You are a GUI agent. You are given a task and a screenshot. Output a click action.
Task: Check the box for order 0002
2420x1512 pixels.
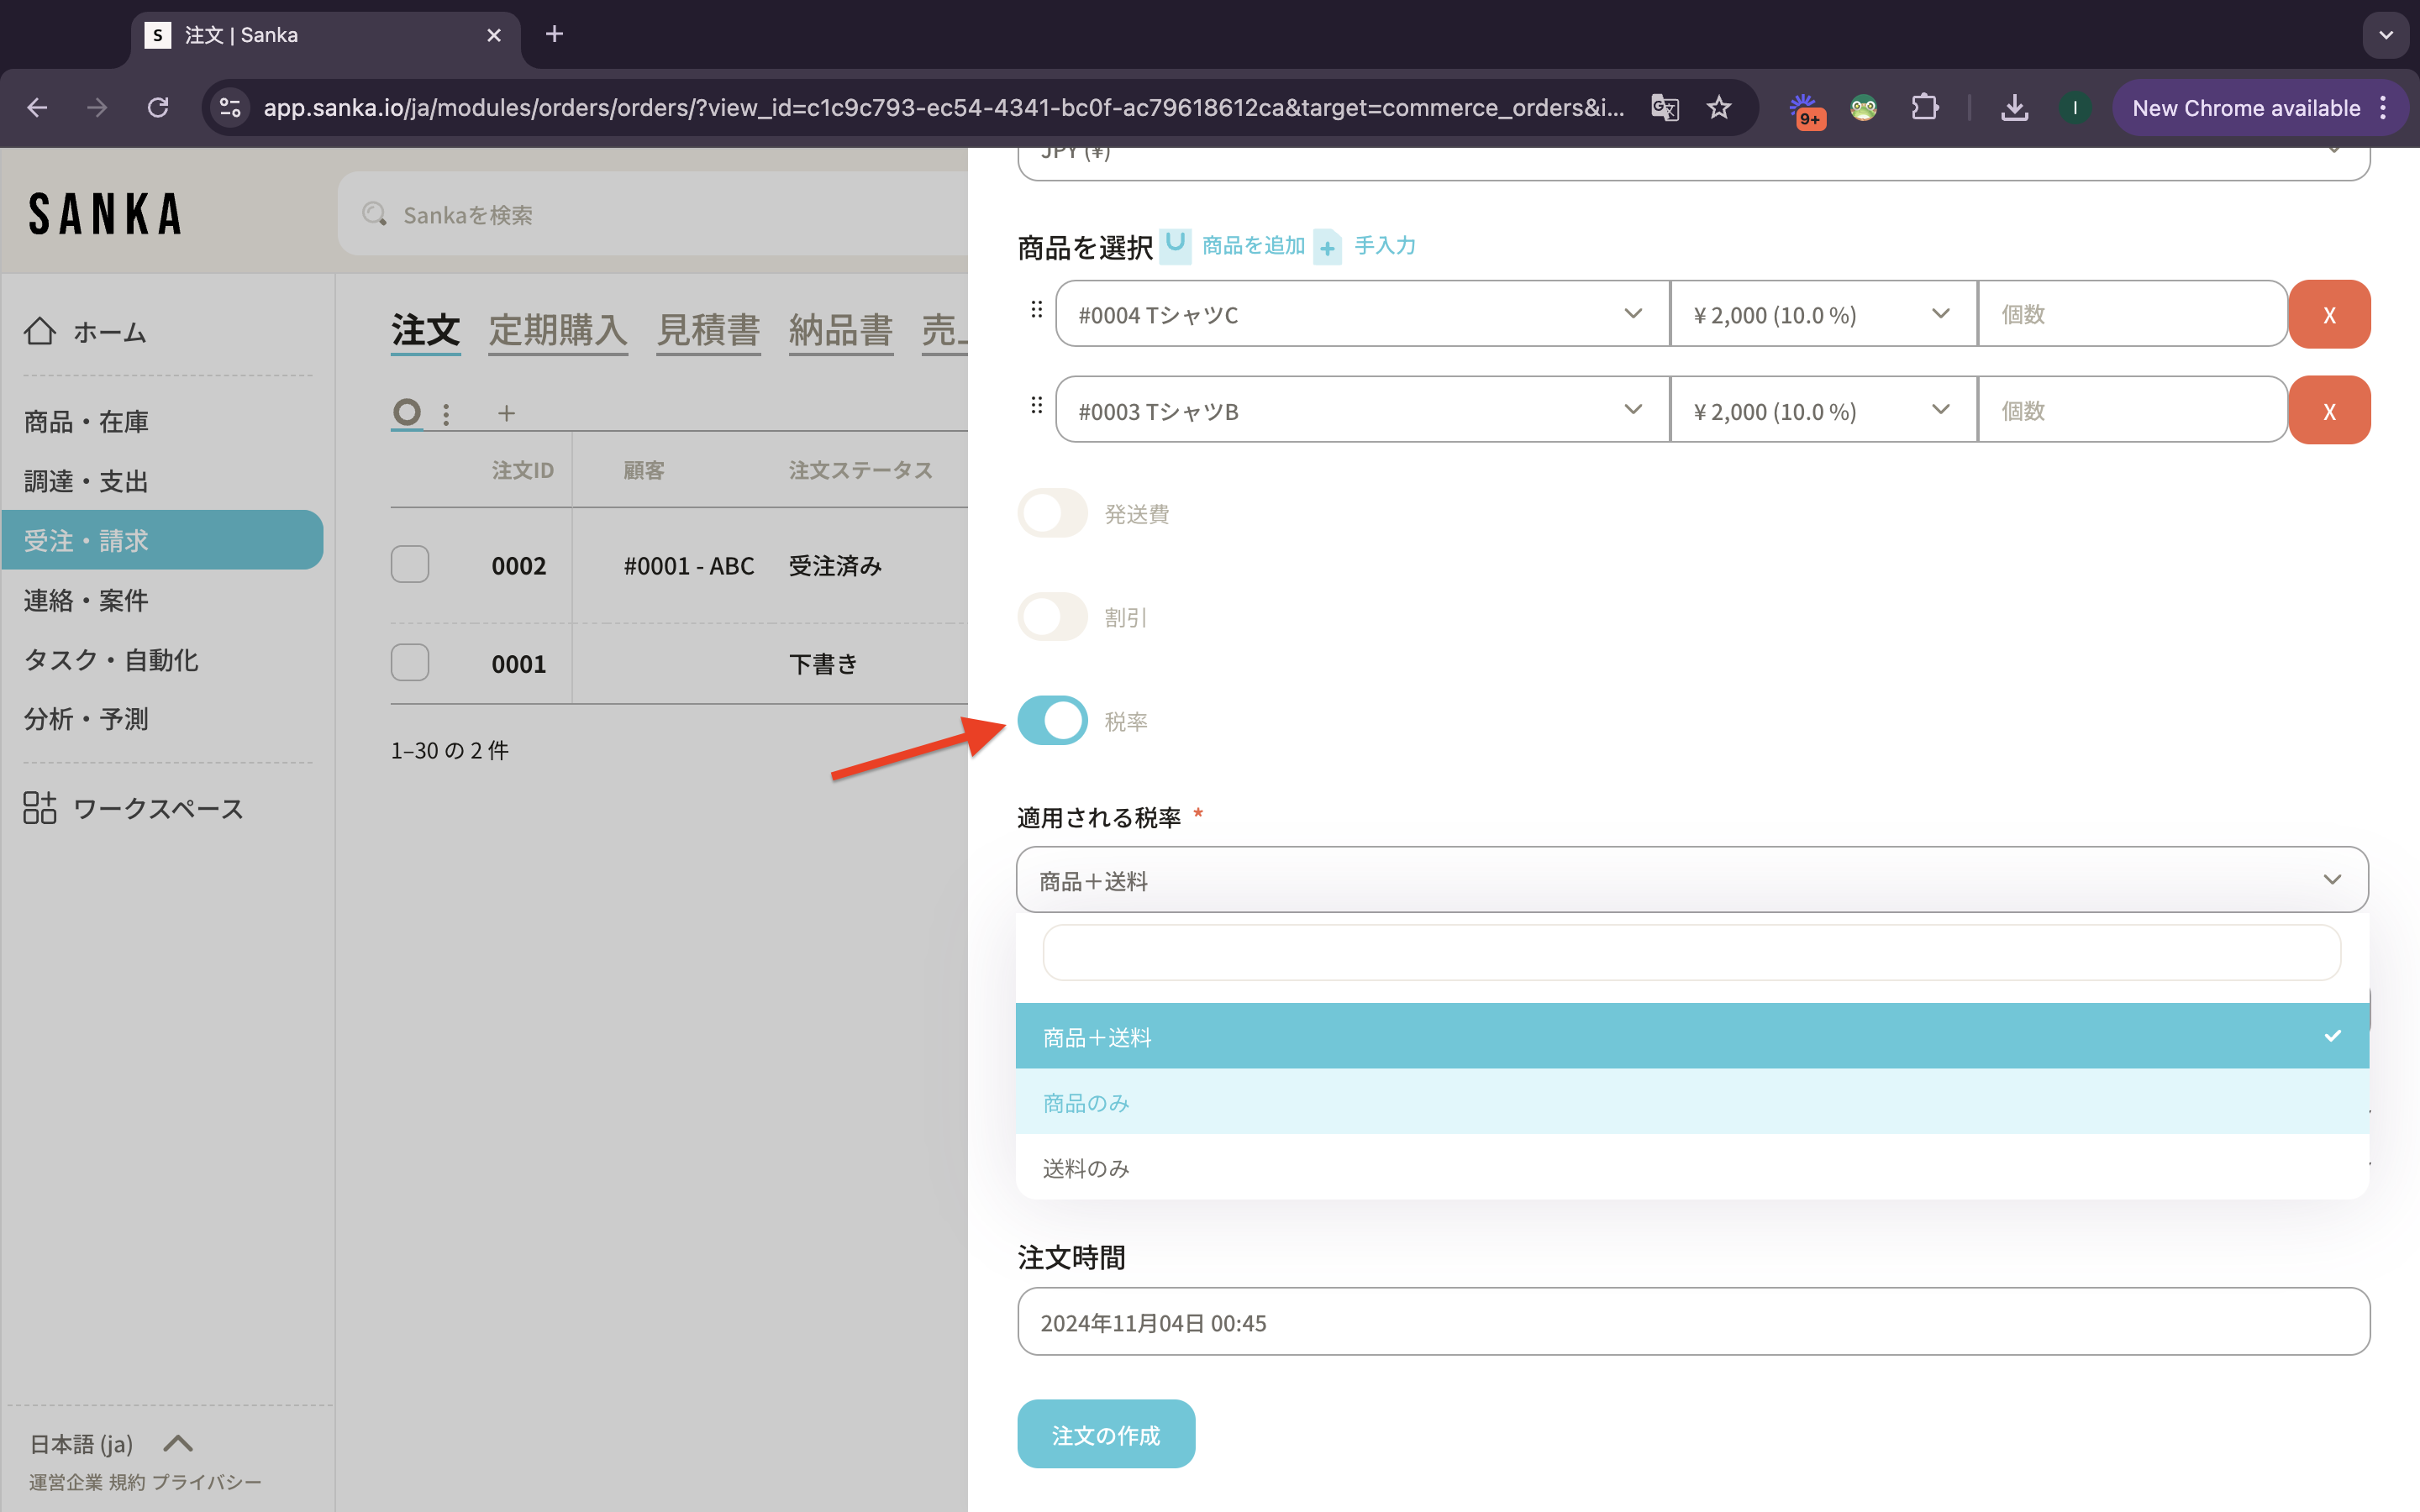(410, 565)
